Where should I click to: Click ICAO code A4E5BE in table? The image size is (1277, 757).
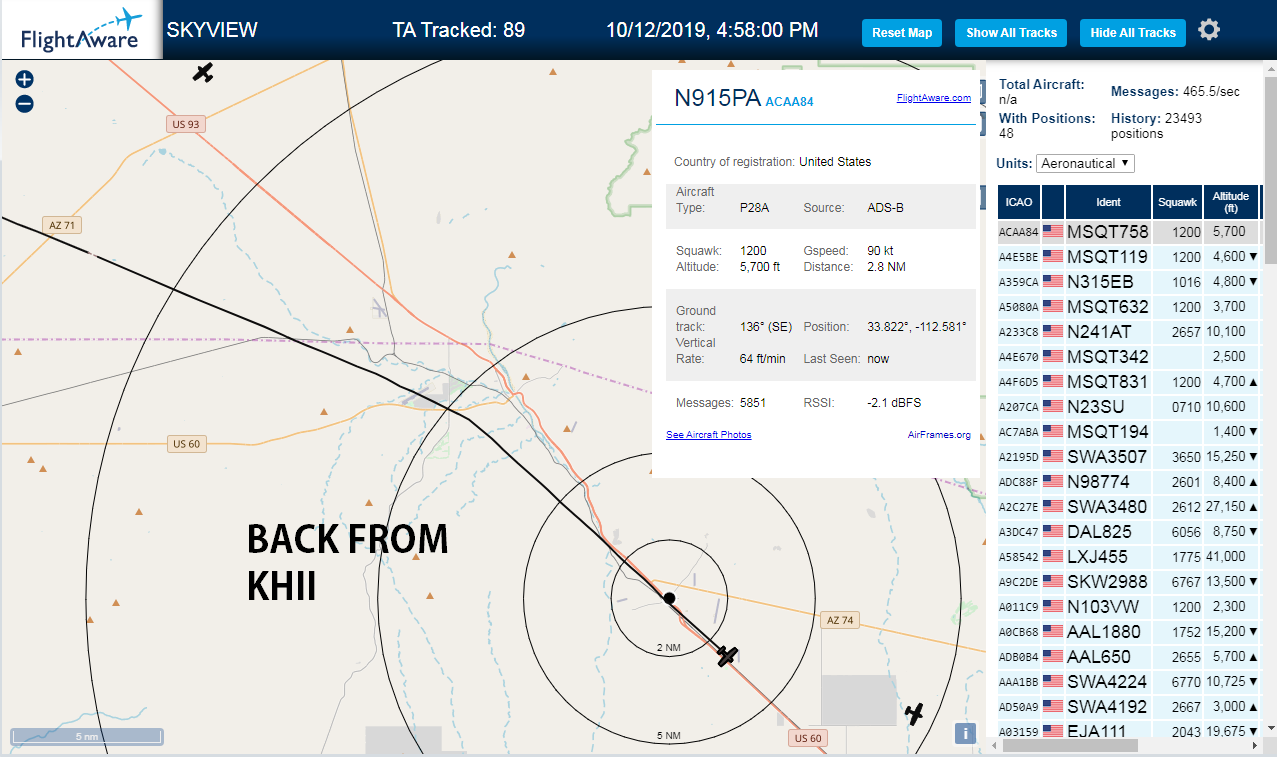click(x=1019, y=257)
